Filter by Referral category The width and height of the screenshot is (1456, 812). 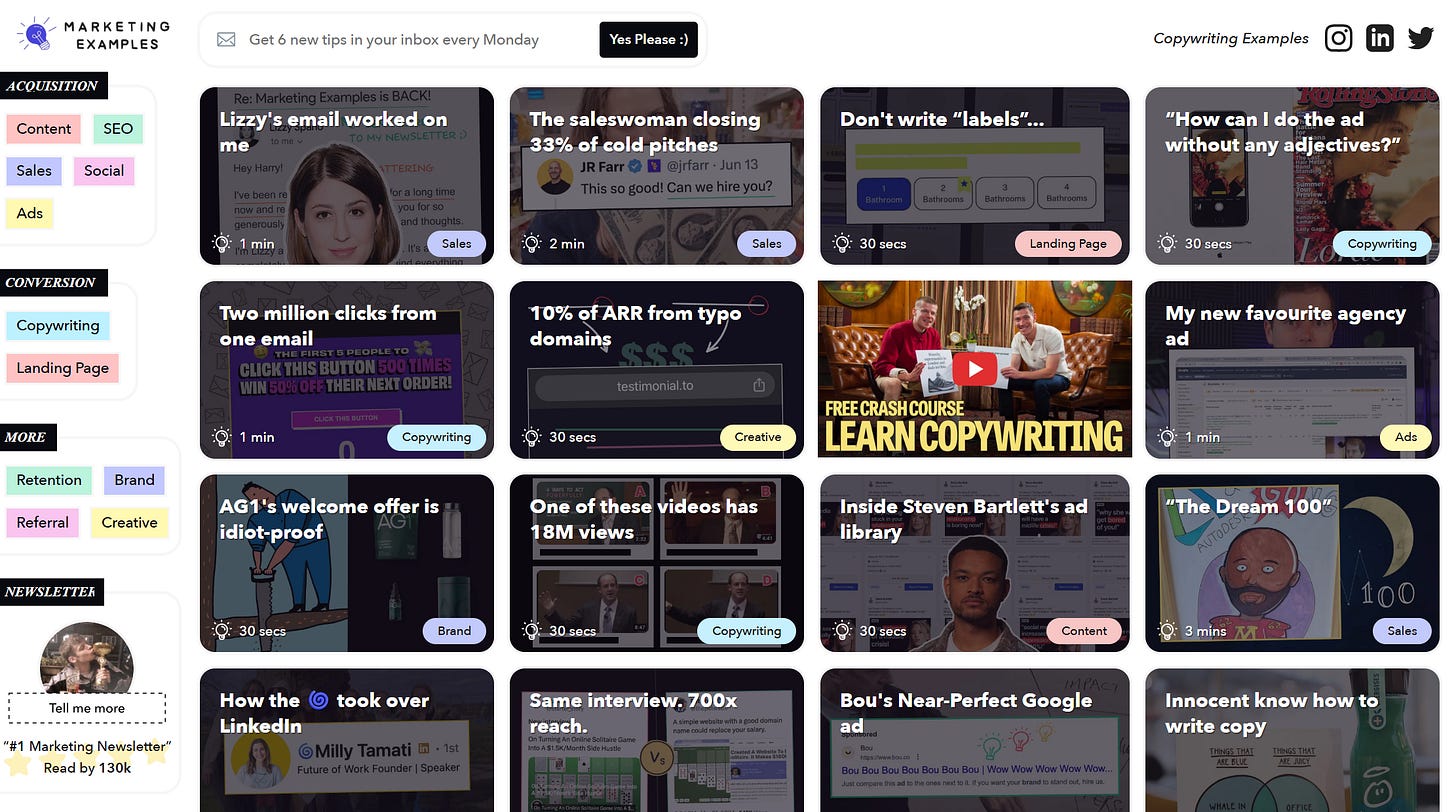[x=43, y=522]
